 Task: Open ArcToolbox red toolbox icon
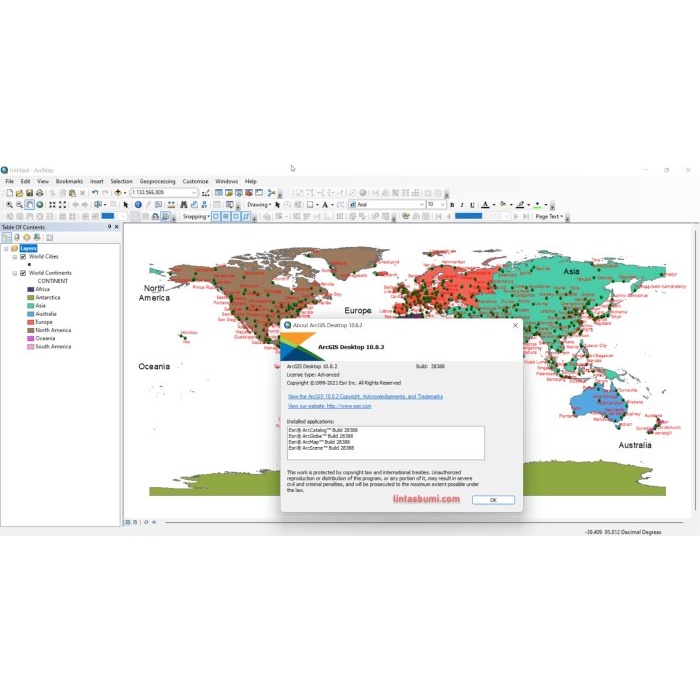249,193
